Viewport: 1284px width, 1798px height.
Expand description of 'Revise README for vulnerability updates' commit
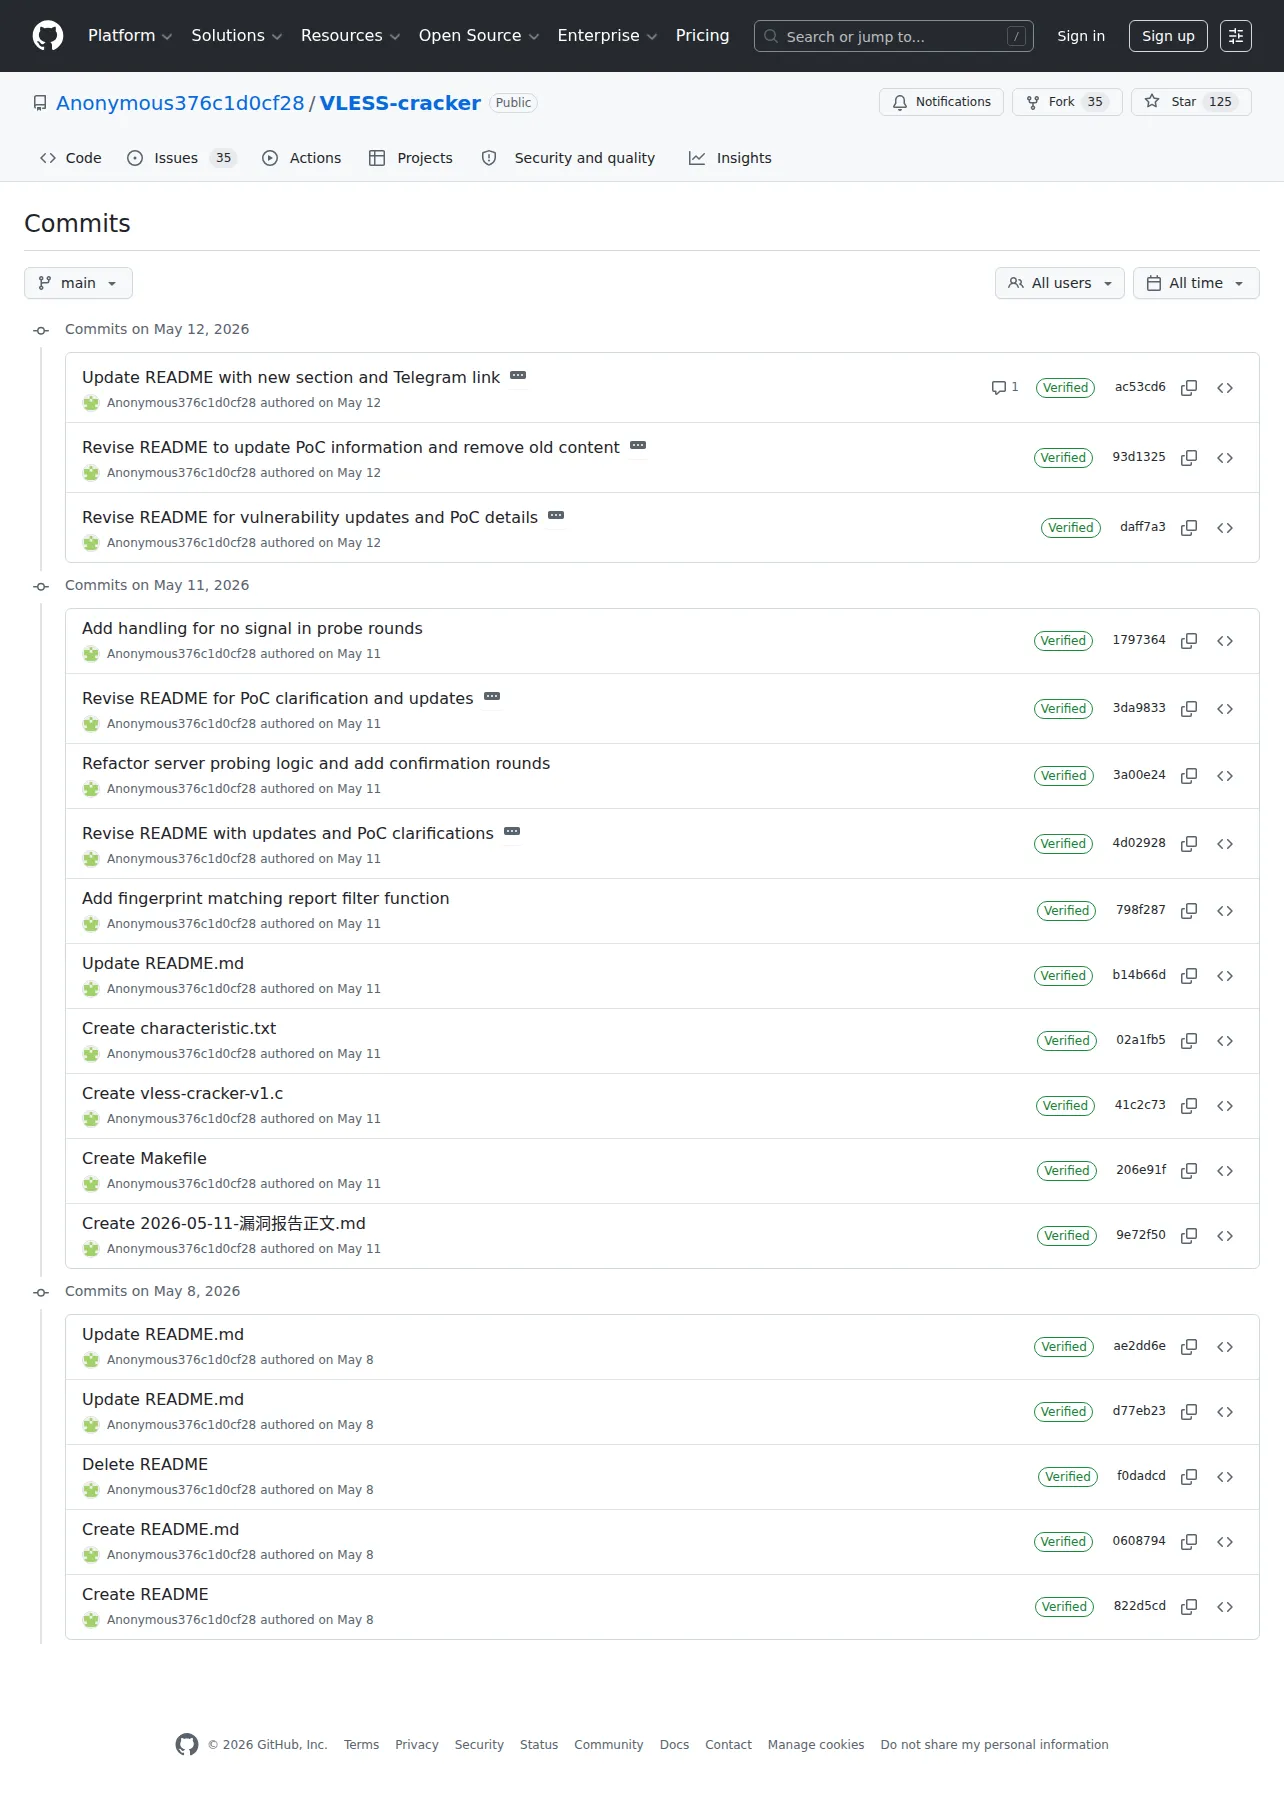pos(556,516)
